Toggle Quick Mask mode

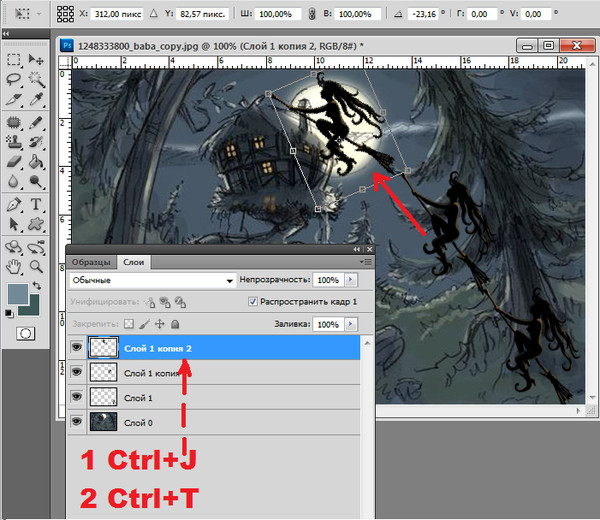click(x=26, y=334)
